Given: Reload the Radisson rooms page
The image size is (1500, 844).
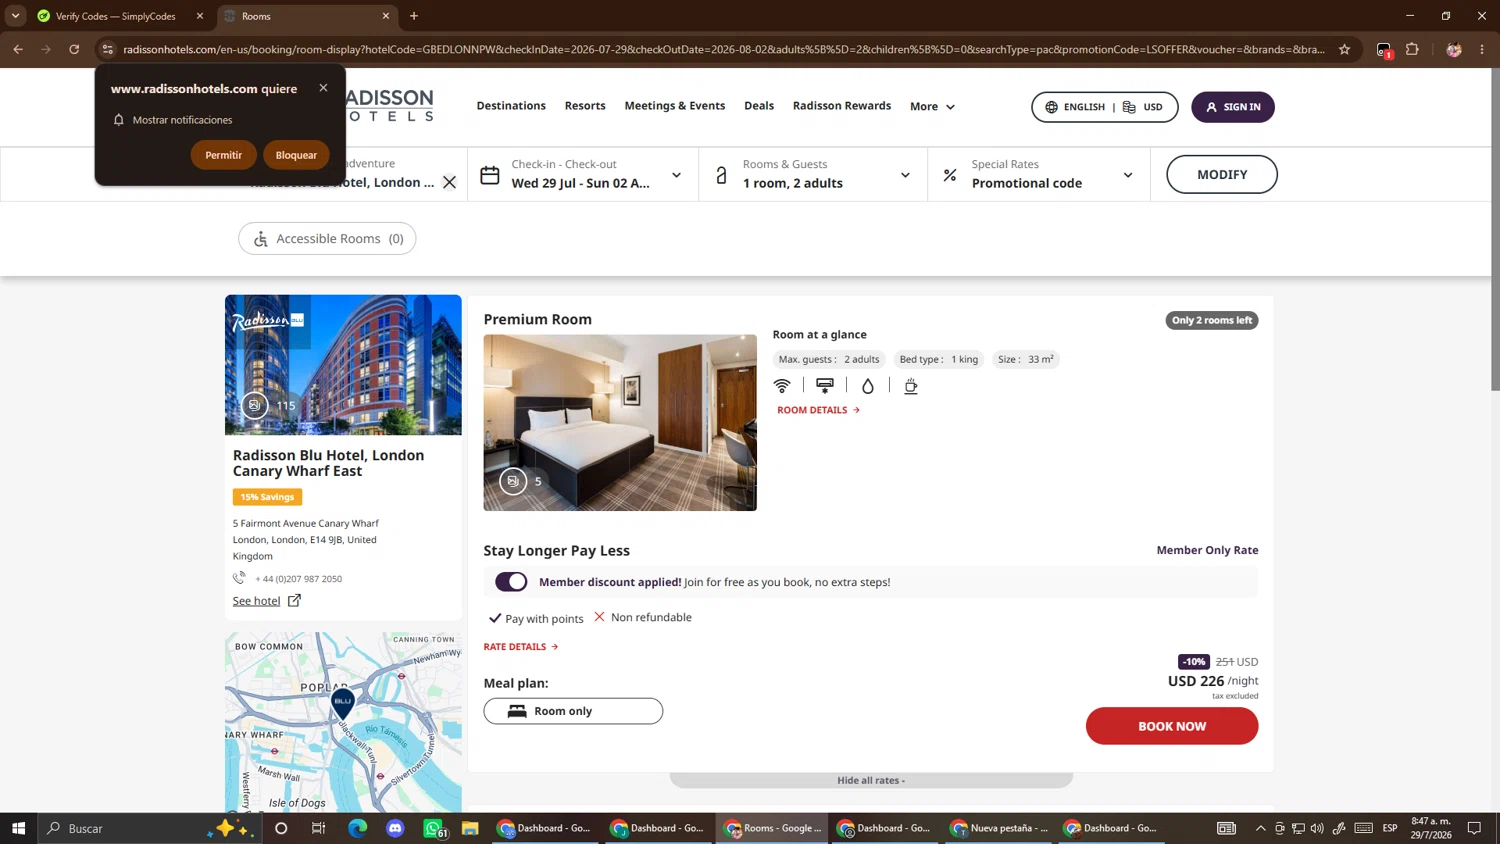Looking at the screenshot, I should tap(74, 49).
